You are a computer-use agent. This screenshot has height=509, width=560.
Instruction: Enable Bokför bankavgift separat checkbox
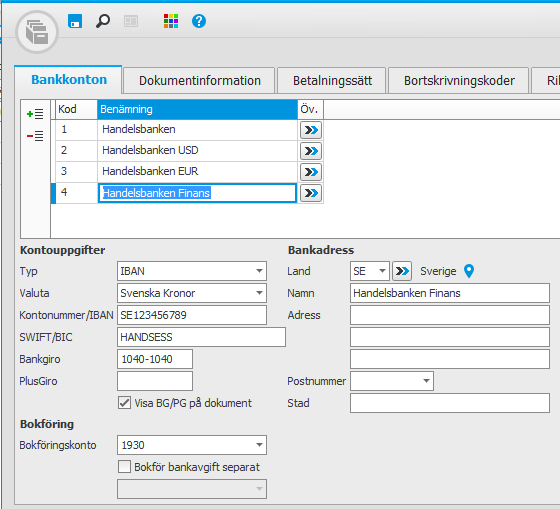[124, 466]
